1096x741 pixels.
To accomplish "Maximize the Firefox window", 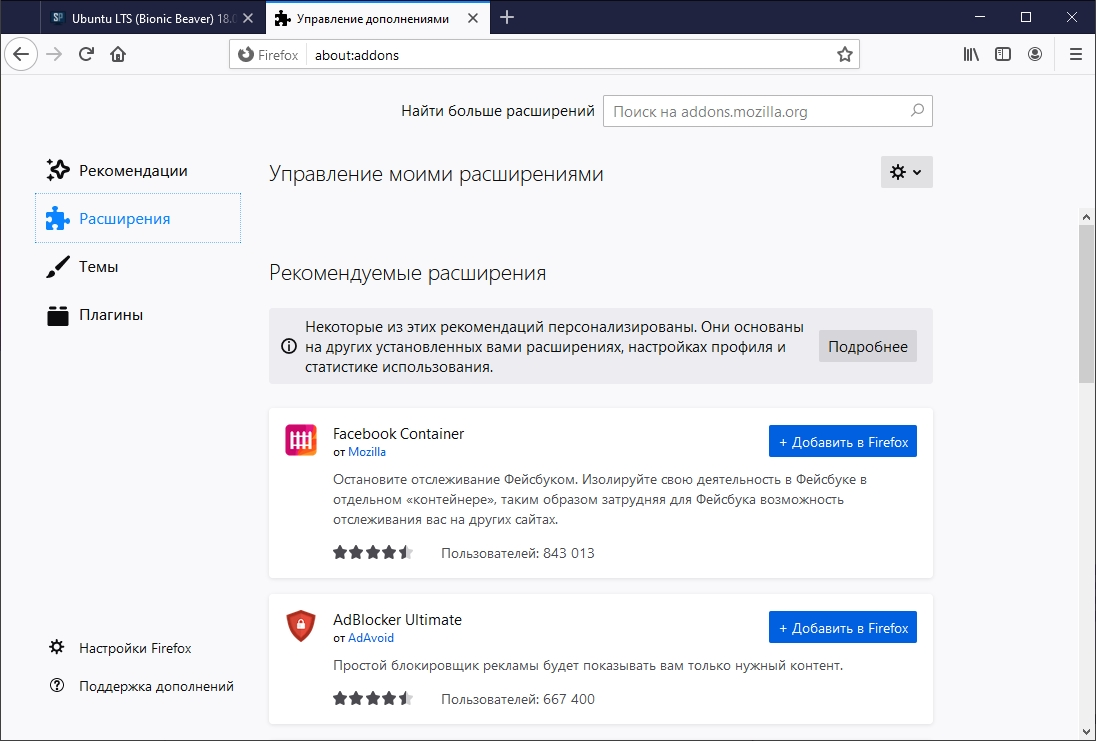I will point(1026,17).
